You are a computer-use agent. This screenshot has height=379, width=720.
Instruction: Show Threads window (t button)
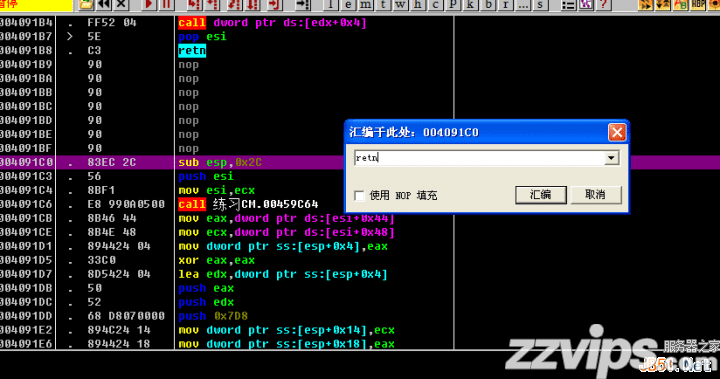tap(383, 5)
